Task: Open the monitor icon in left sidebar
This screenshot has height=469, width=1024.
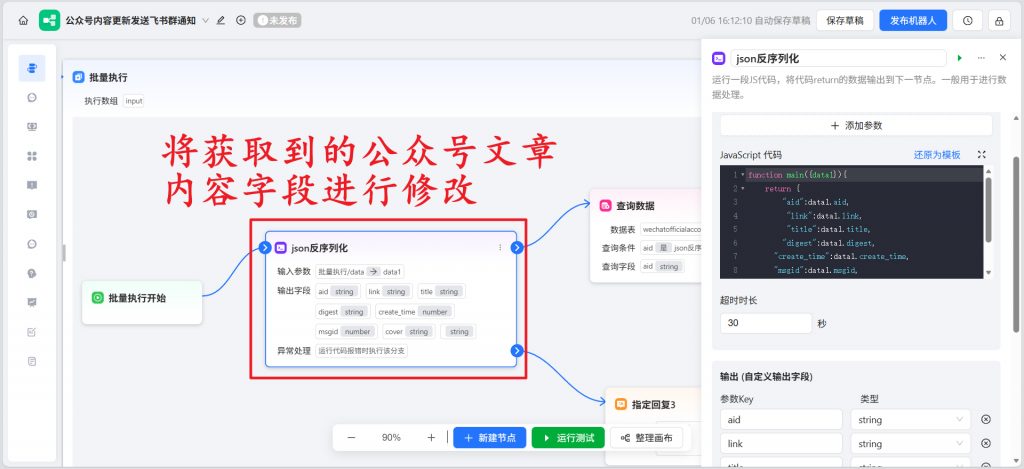Action: pyautogui.click(x=32, y=127)
